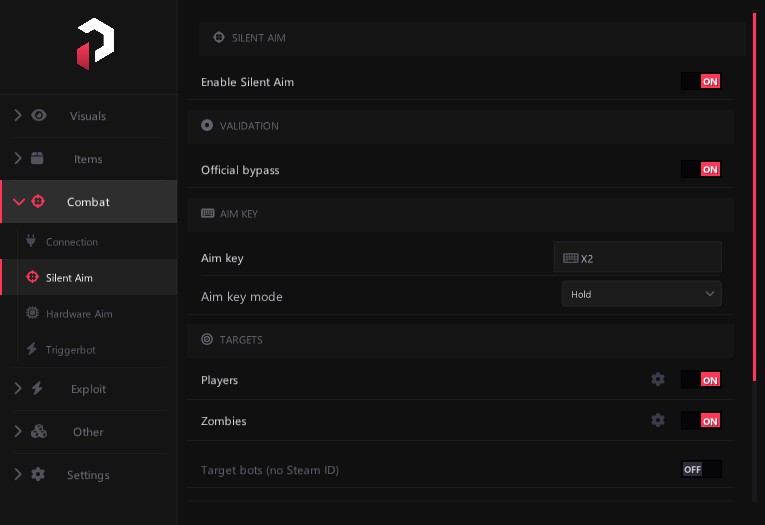Viewport: 765px width, 525px height.
Task: Expand the Exploit chevron
Action: 18,388
